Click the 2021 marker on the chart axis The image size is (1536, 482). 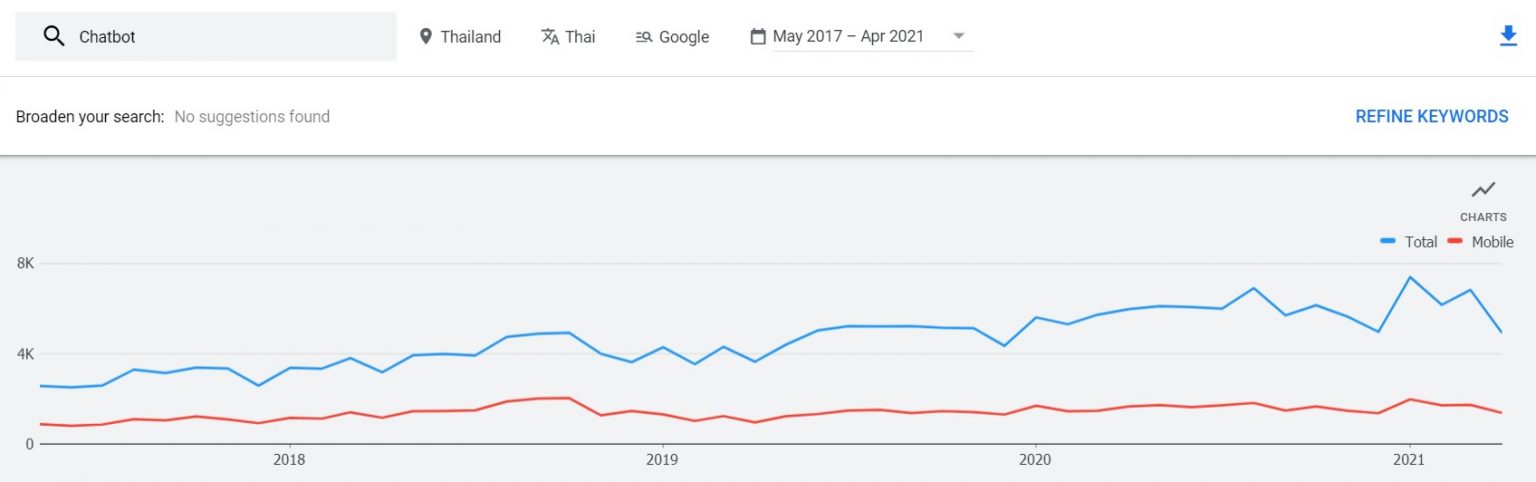(1409, 460)
